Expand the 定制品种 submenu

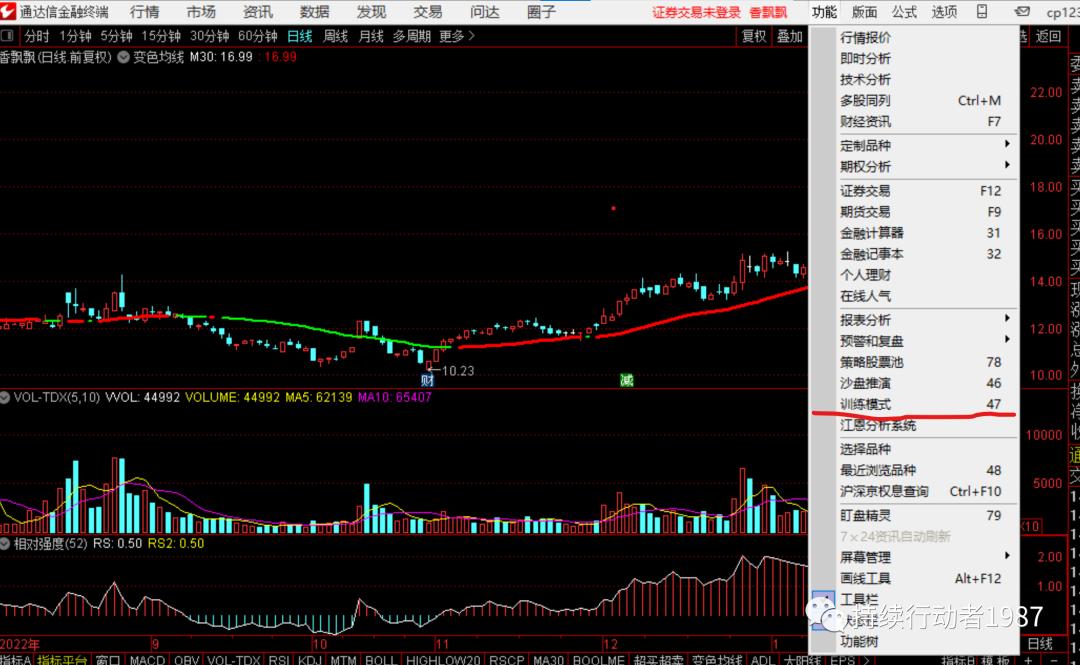point(1007,144)
